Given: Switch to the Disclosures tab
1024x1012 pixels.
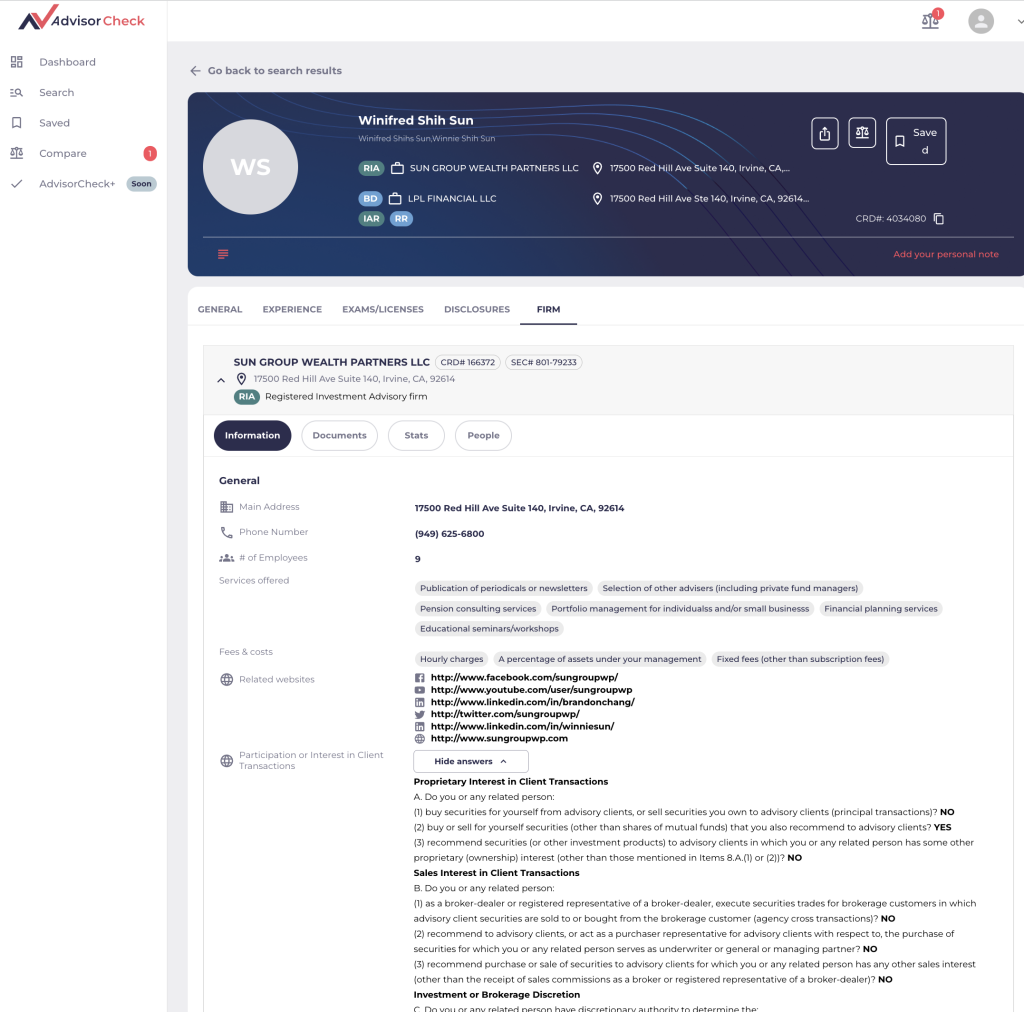Looking at the screenshot, I should [477, 309].
